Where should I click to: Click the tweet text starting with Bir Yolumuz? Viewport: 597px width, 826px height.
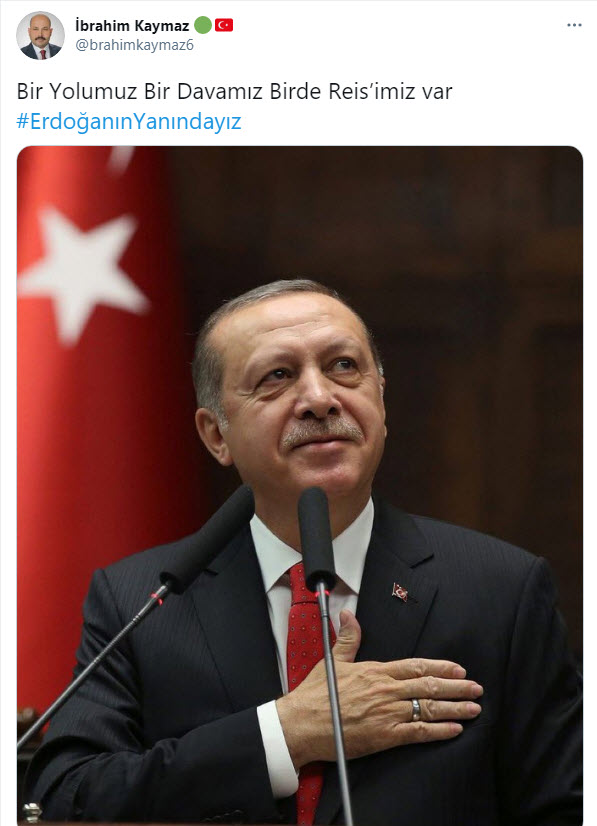(234, 92)
